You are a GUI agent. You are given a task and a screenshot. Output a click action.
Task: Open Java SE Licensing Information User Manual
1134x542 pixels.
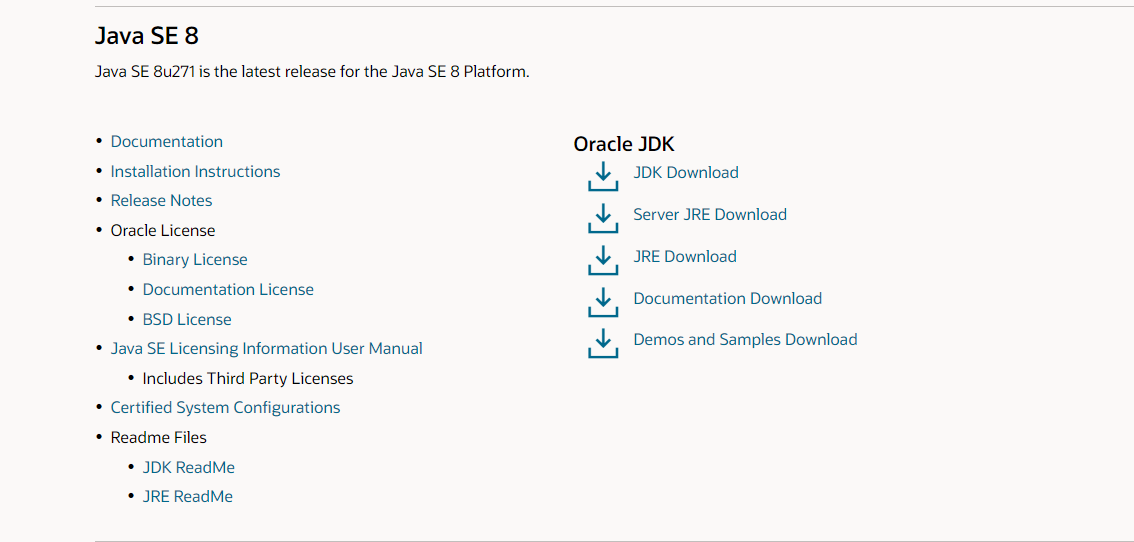266,348
